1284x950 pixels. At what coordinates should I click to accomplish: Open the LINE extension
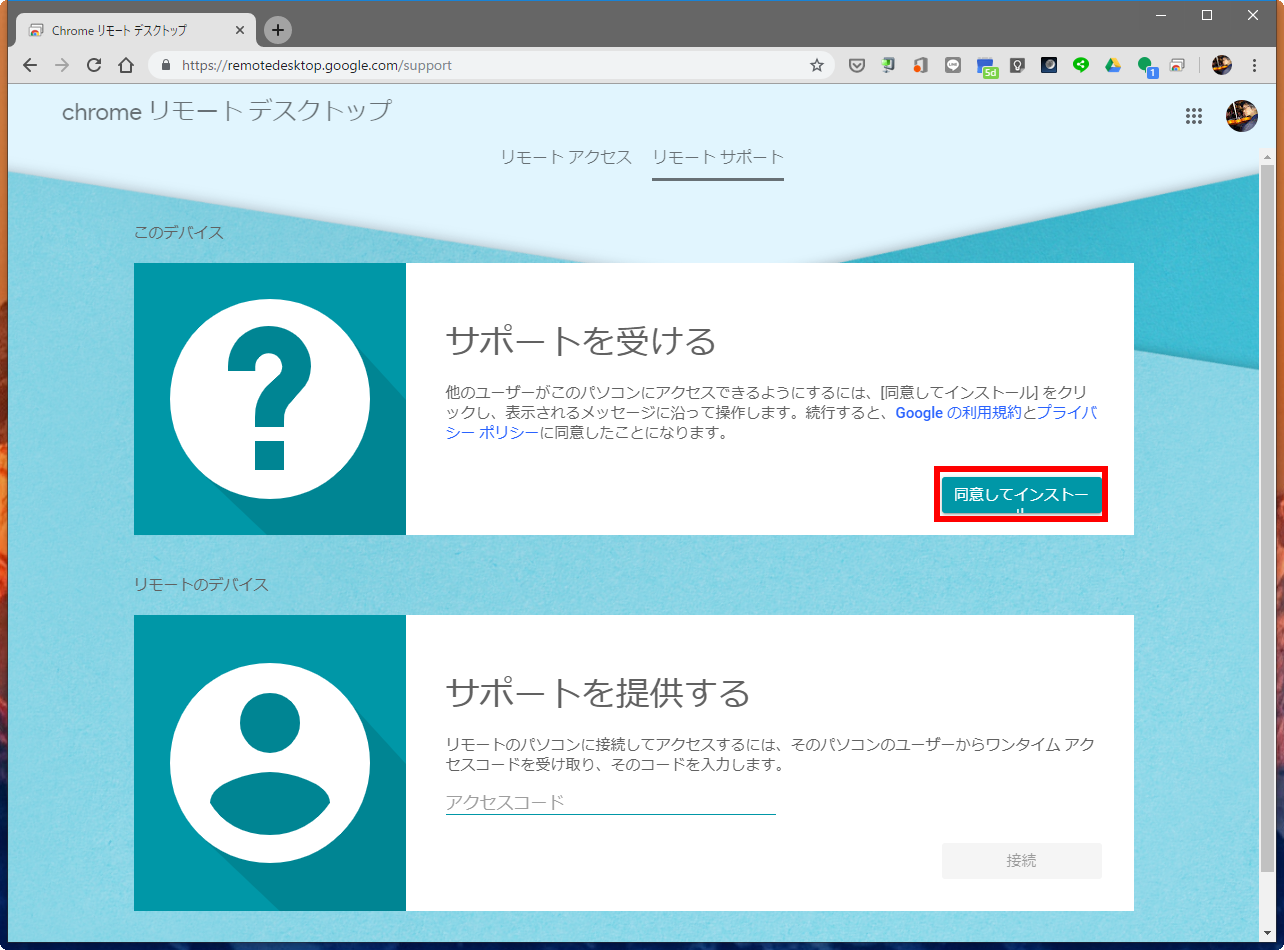[953, 65]
